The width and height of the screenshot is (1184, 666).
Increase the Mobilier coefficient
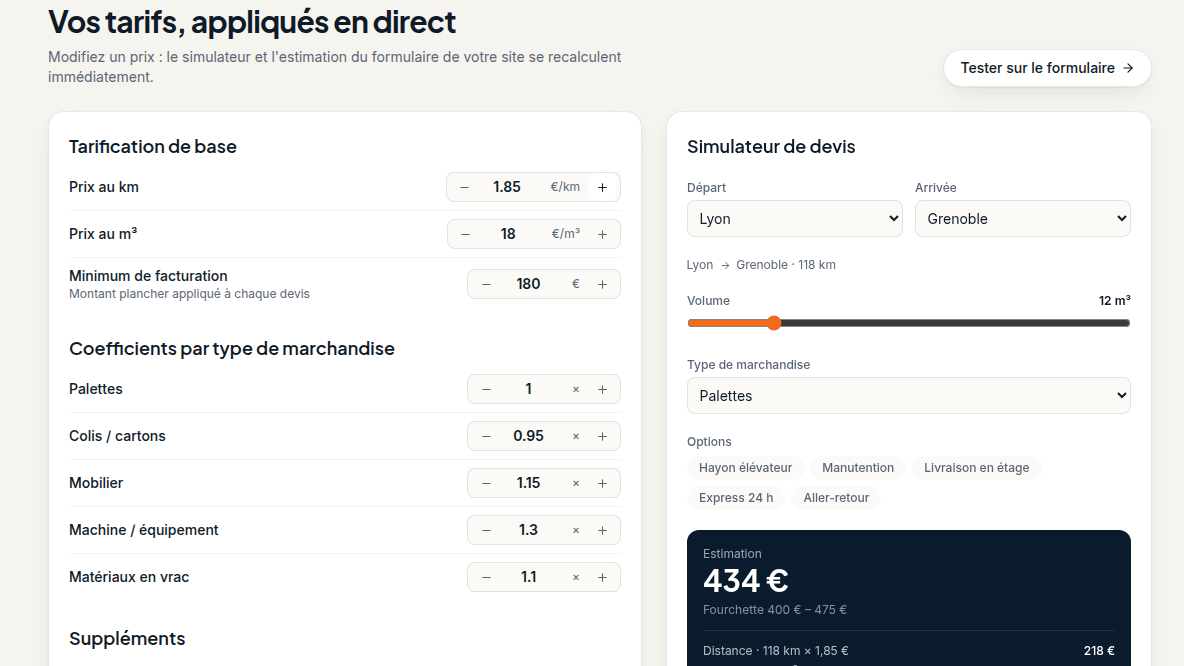[x=603, y=483]
